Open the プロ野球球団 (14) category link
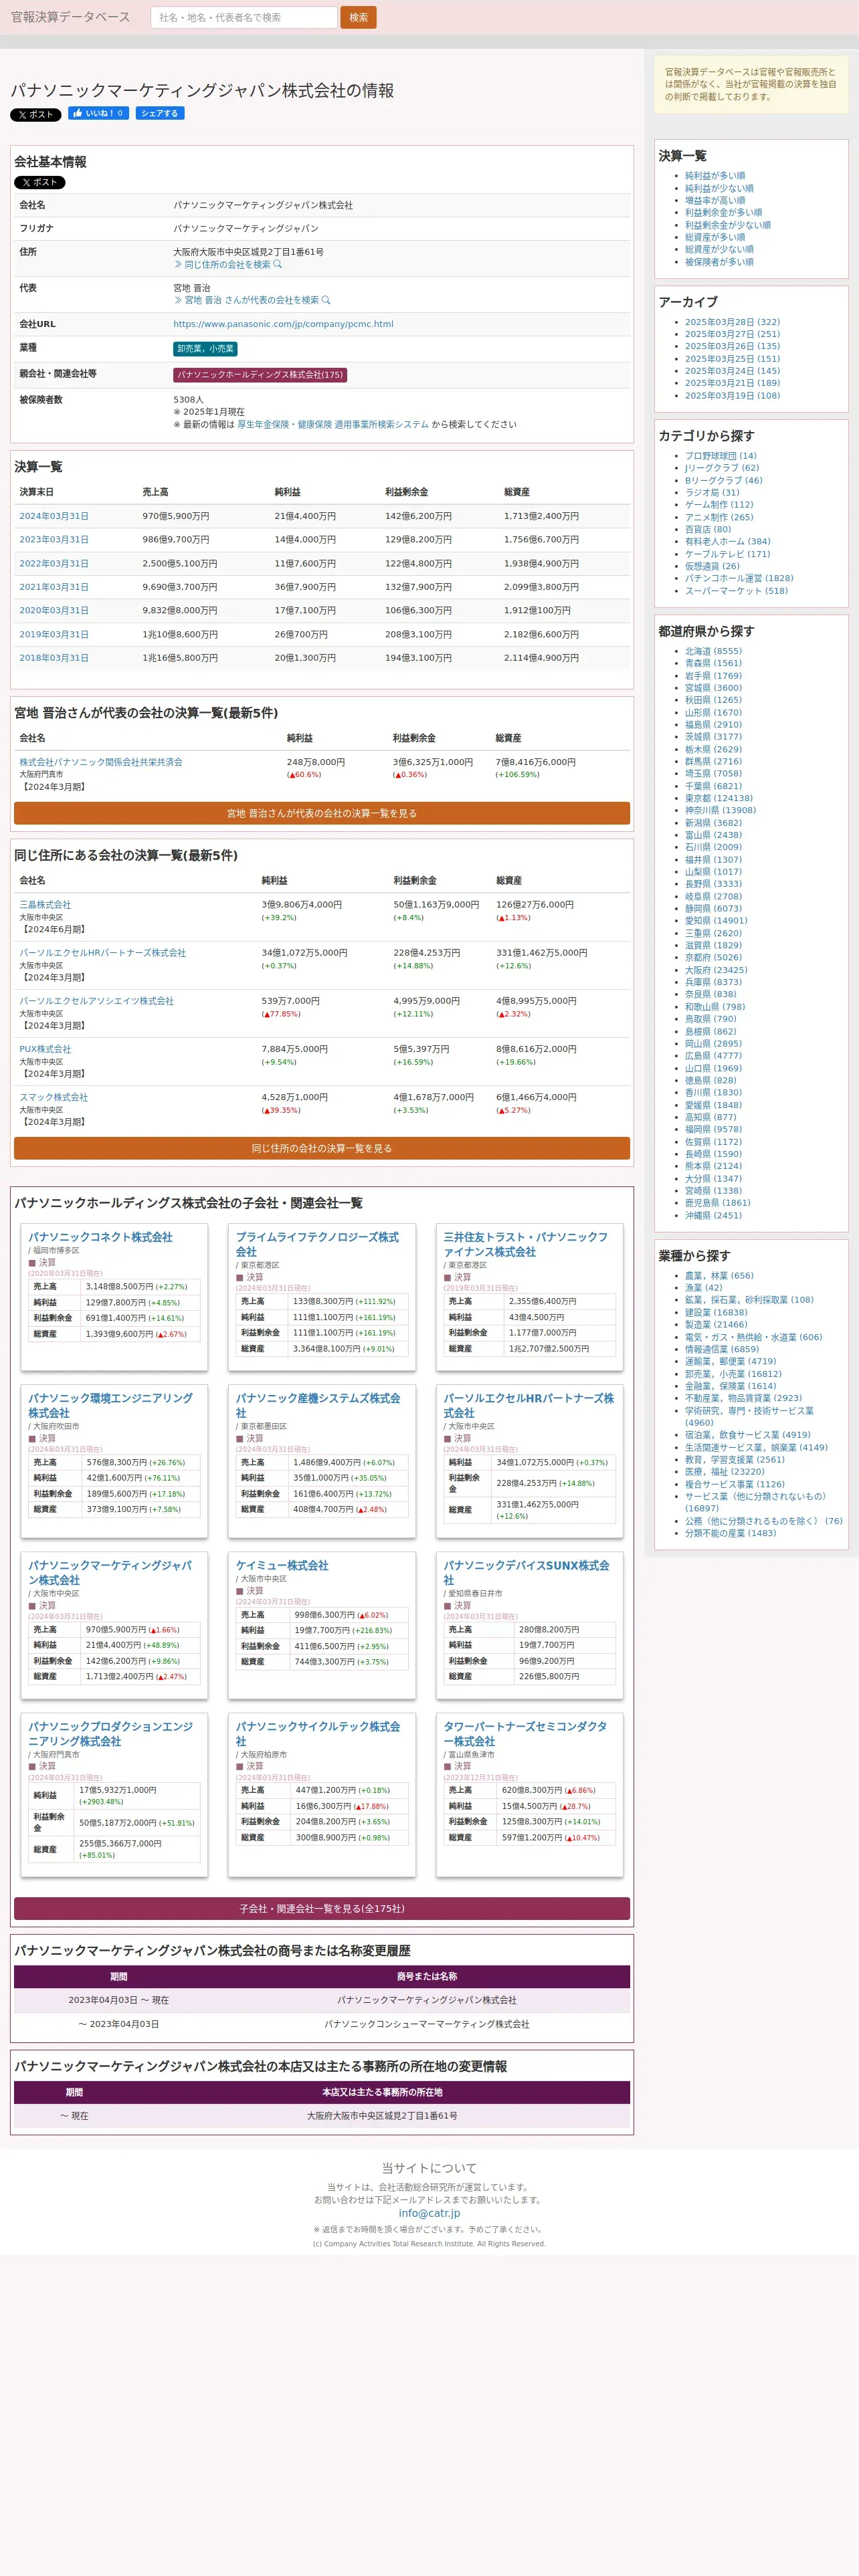The height and width of the screenshot is (2576, 859). [x=721, y=456]
